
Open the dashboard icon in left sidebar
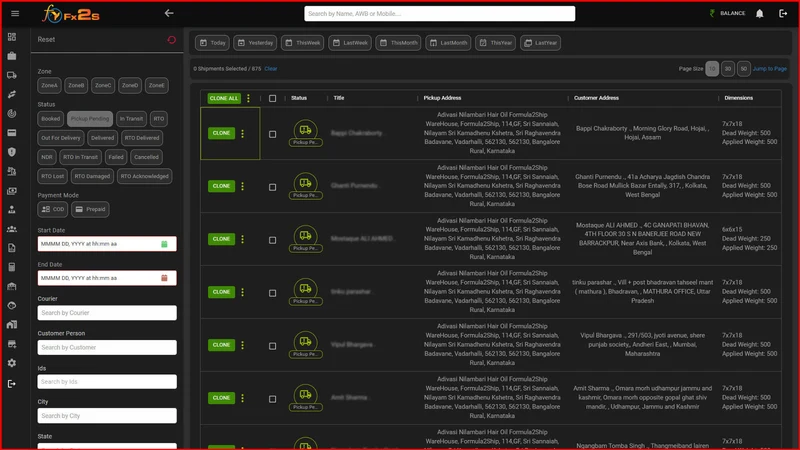[12, 37]
